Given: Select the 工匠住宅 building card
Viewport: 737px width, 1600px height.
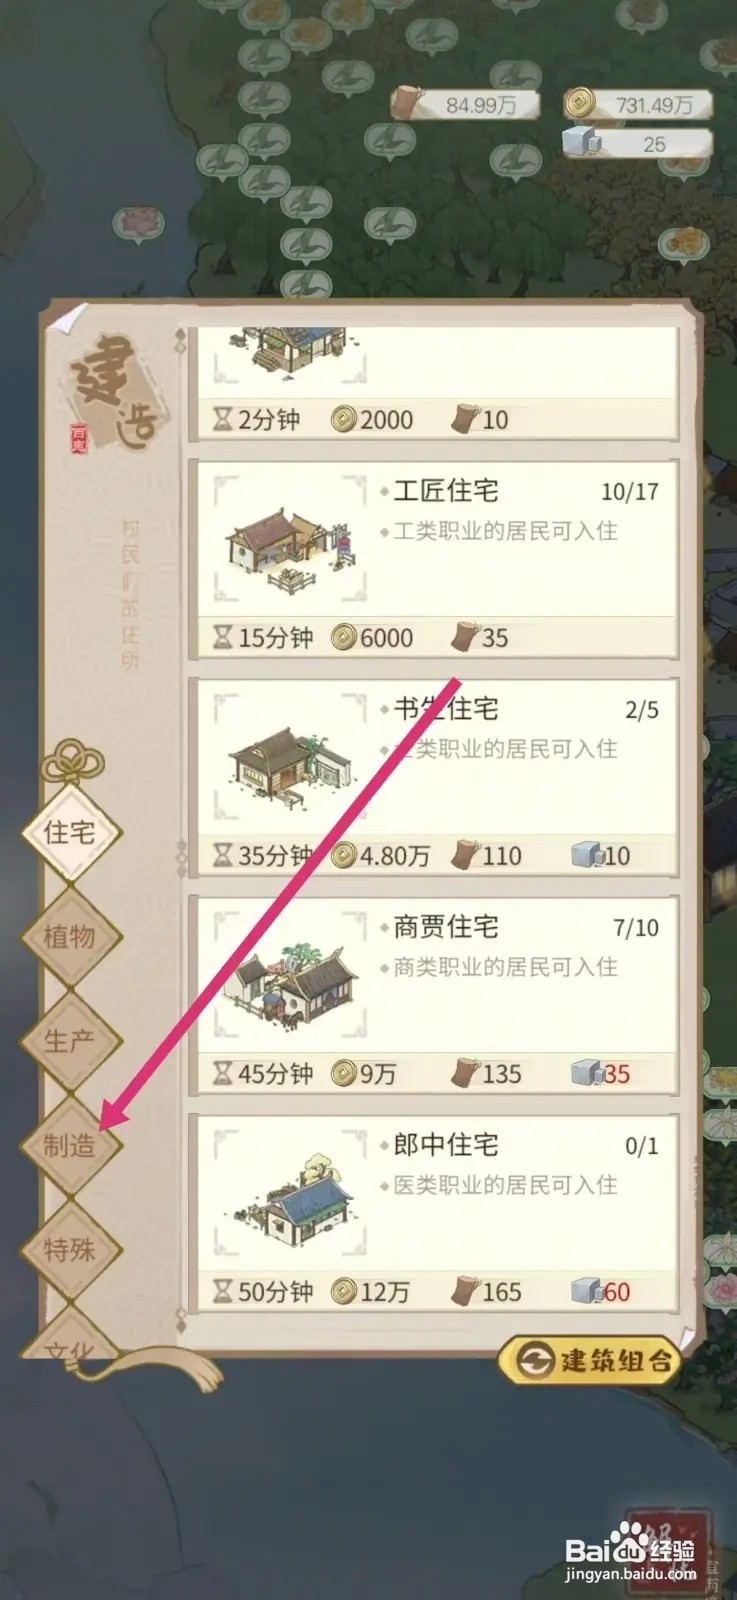Looking at the screenshot, I should (434, 557).
